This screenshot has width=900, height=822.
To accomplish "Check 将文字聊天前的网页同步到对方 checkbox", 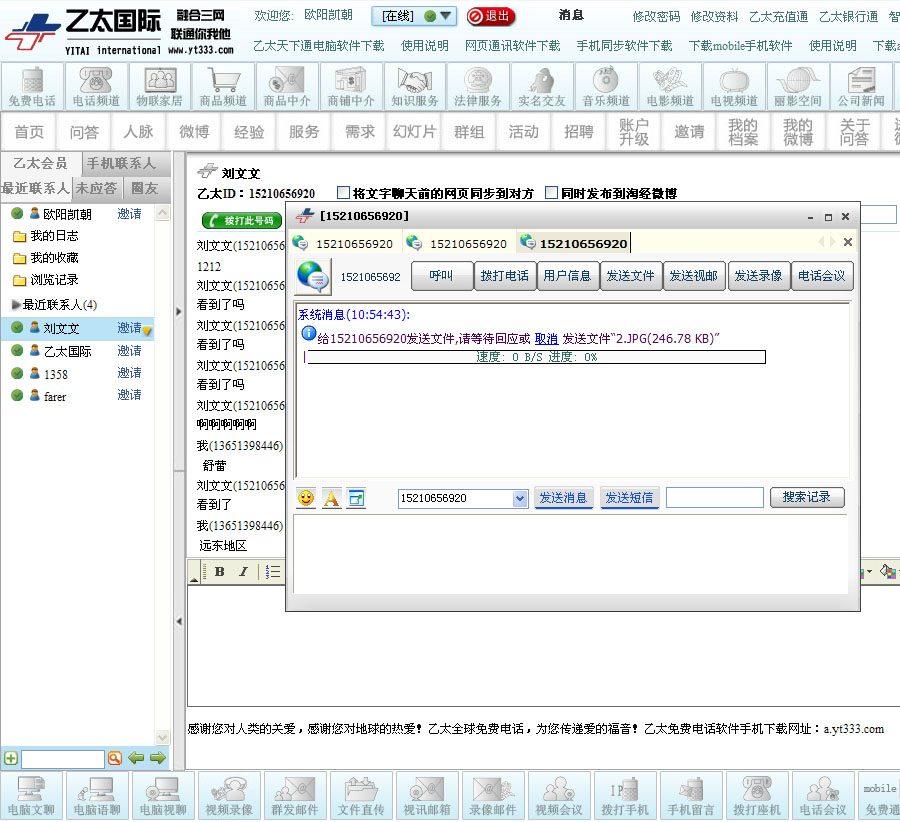I will pyautogui.click(x=343, y=192).
